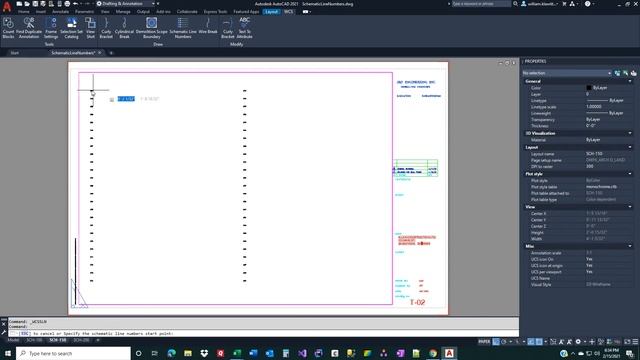Click the Undo arrow in quick access
The height and width of the screenshot is (360, 640).
click(x=76, y=4)
